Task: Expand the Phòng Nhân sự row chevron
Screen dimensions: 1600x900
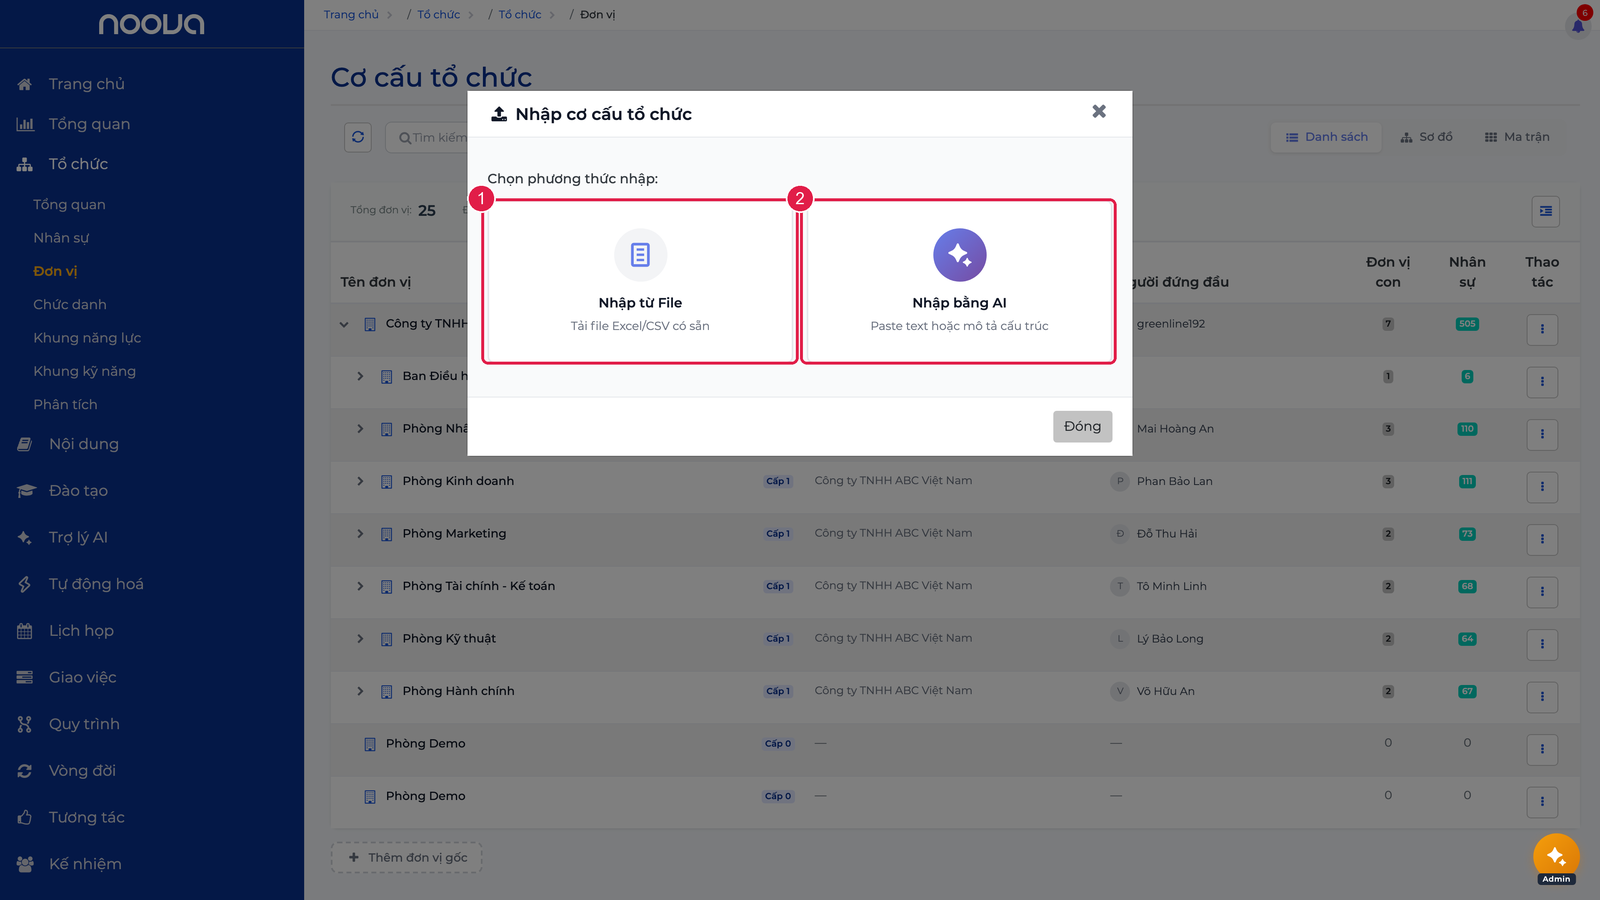Action: (x=360, y=429)
